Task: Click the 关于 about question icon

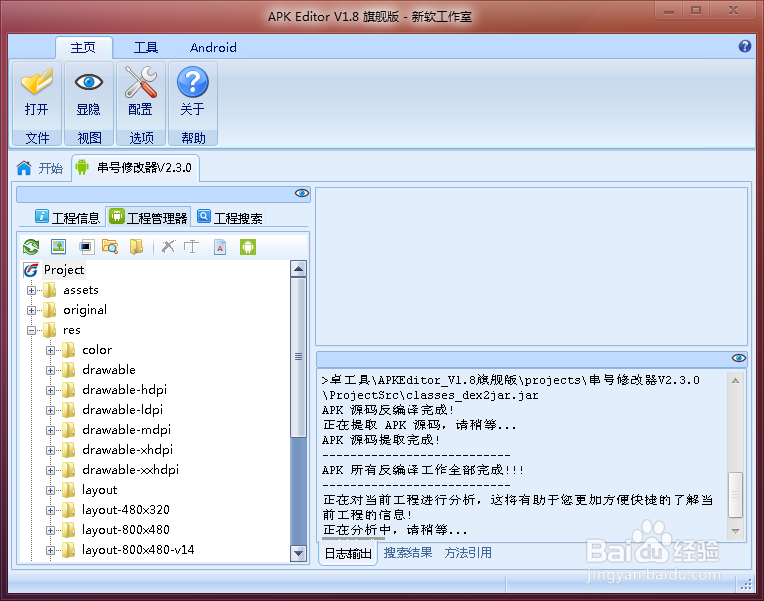Action: [192, 82]
